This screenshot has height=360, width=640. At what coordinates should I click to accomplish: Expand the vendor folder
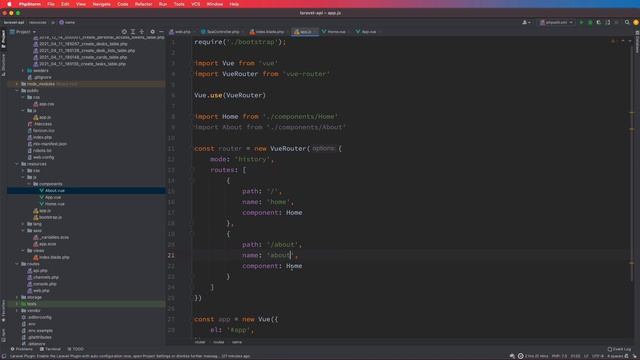point(17,311)
